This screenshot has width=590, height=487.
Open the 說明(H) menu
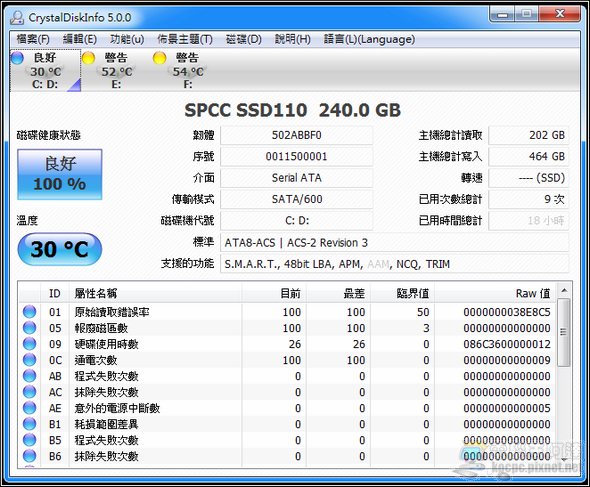click(293, 39)
